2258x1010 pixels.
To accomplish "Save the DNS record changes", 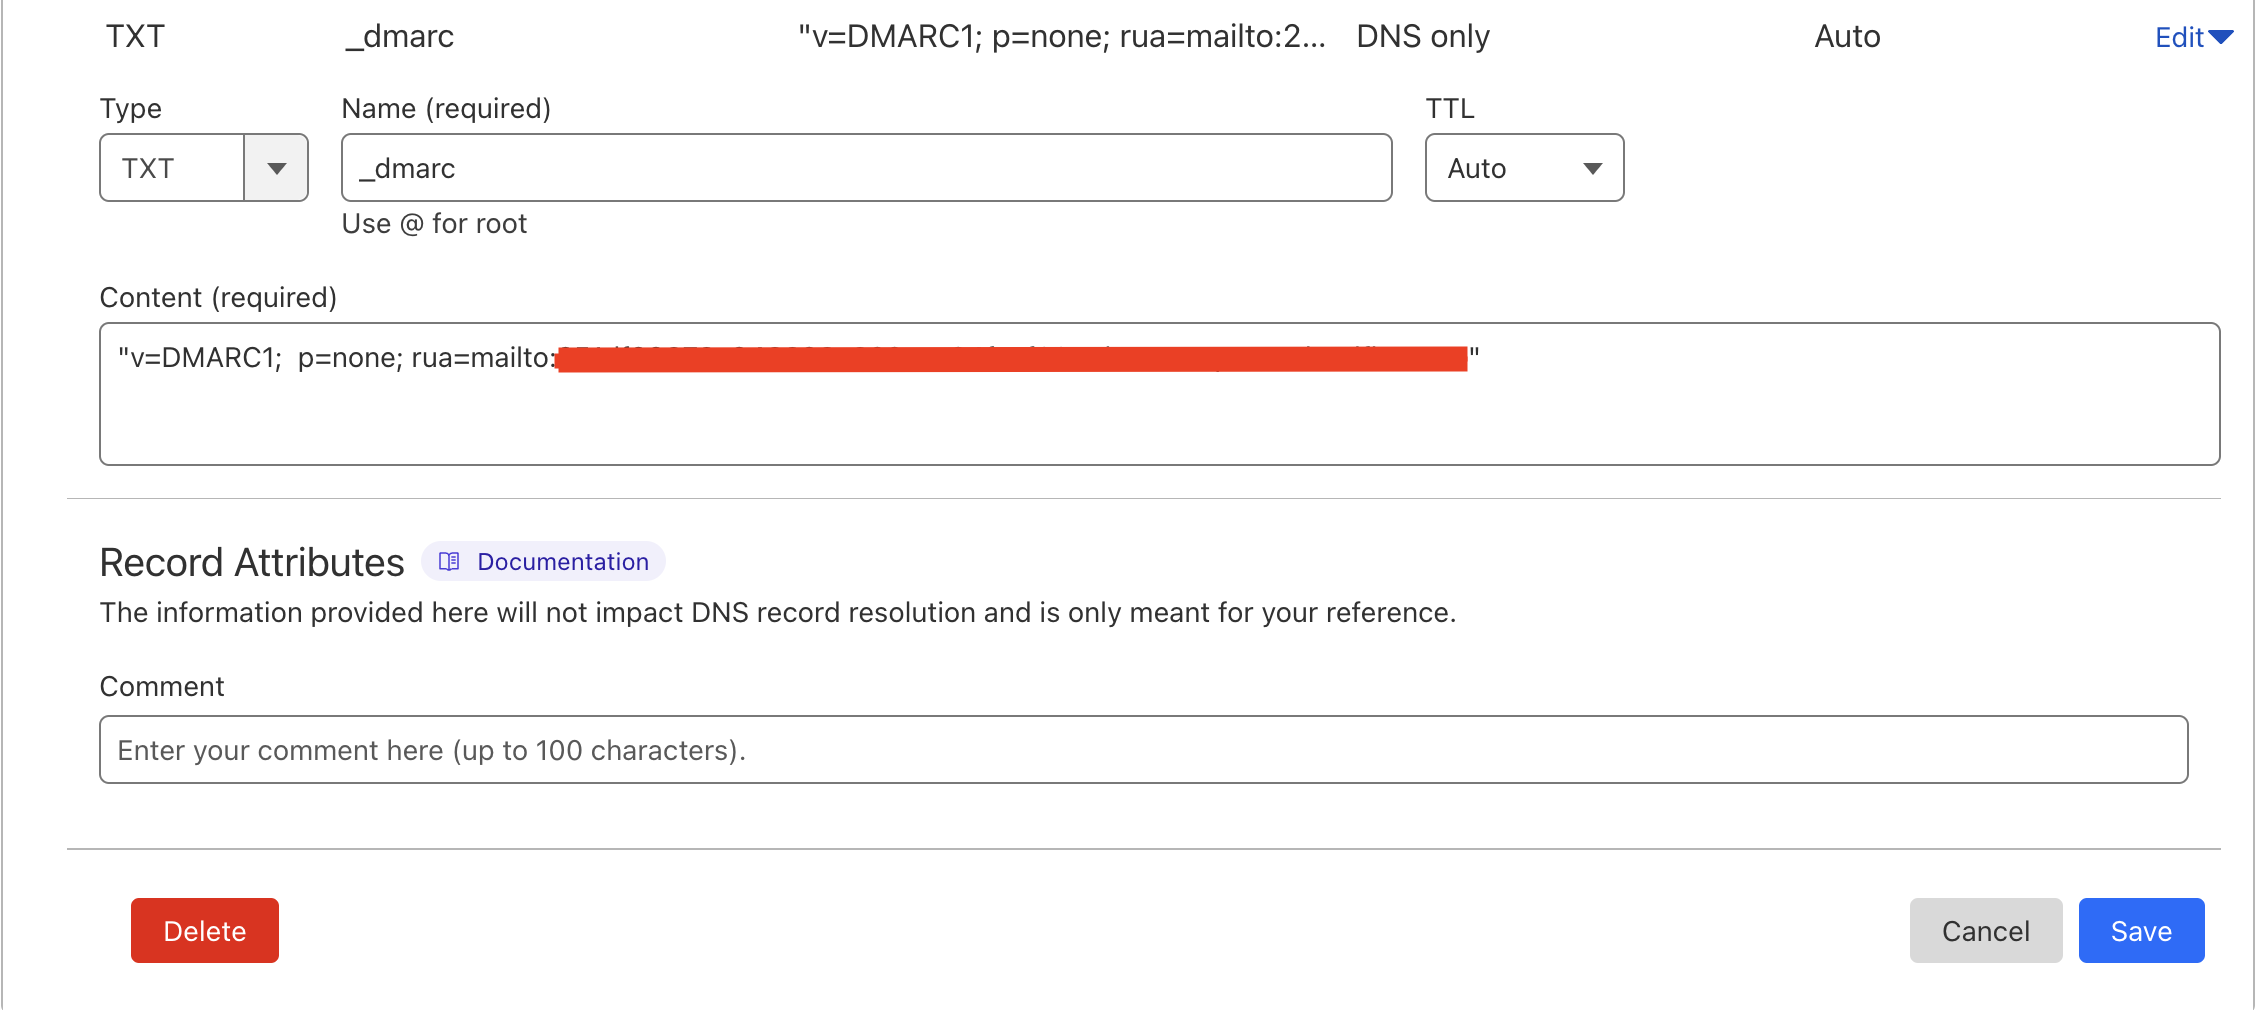I will (2141, 931).
